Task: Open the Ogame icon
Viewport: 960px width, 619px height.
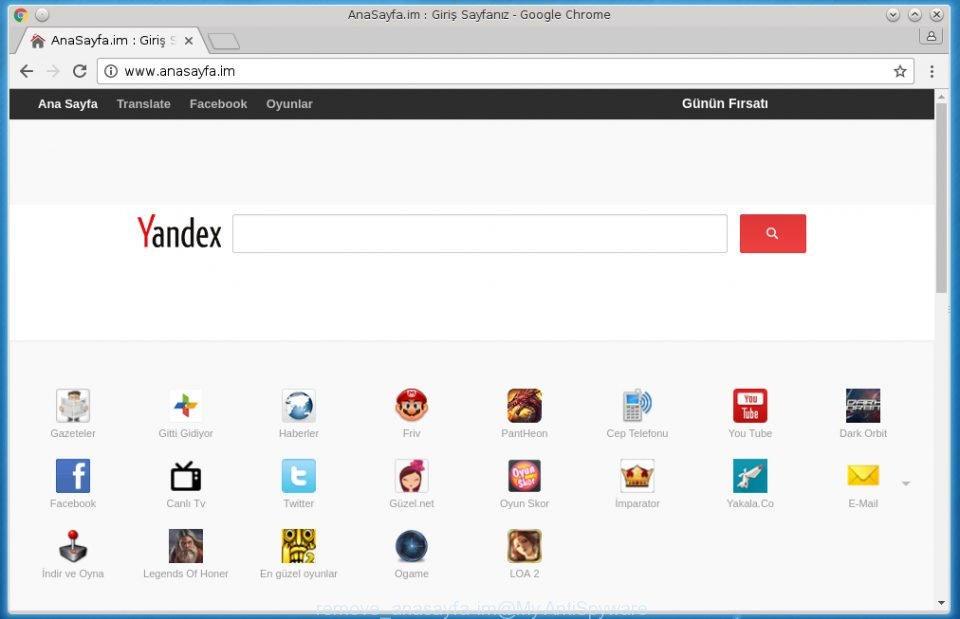Action: pos(411,546)
